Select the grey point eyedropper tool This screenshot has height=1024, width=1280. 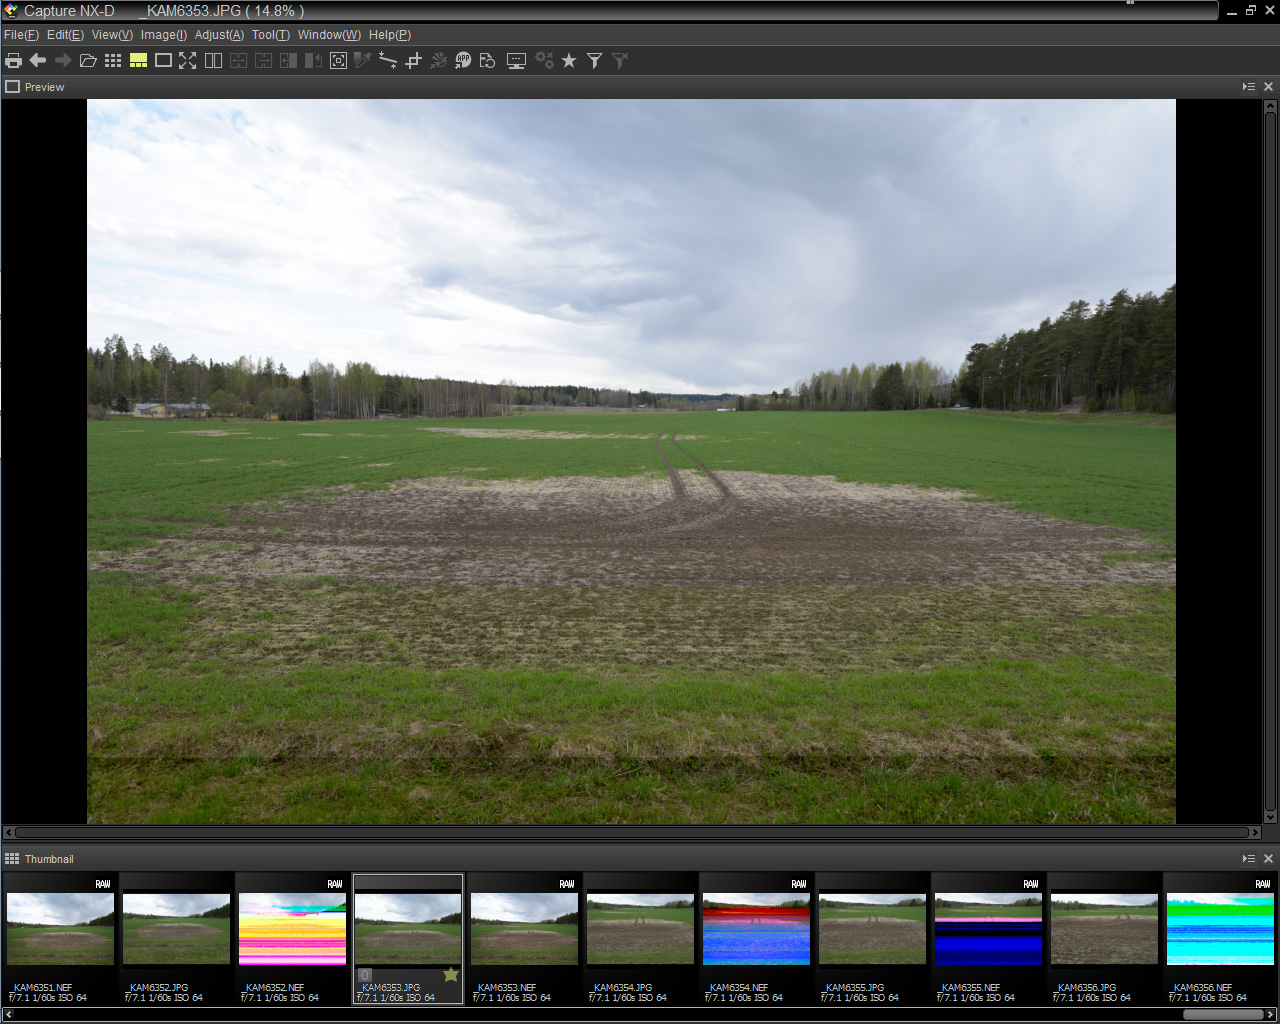pyautogui.click(x=363, y=61)
